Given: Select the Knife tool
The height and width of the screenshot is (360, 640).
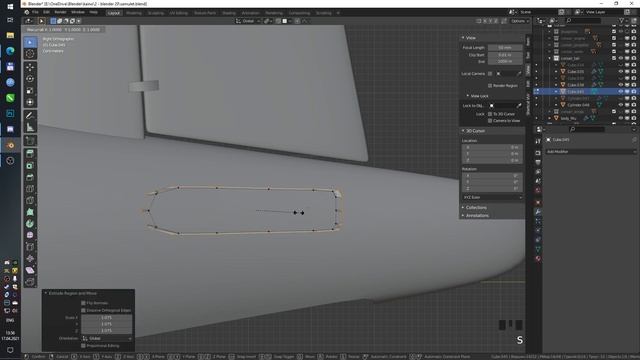Looking at the screenshot, I should (30, 200).
